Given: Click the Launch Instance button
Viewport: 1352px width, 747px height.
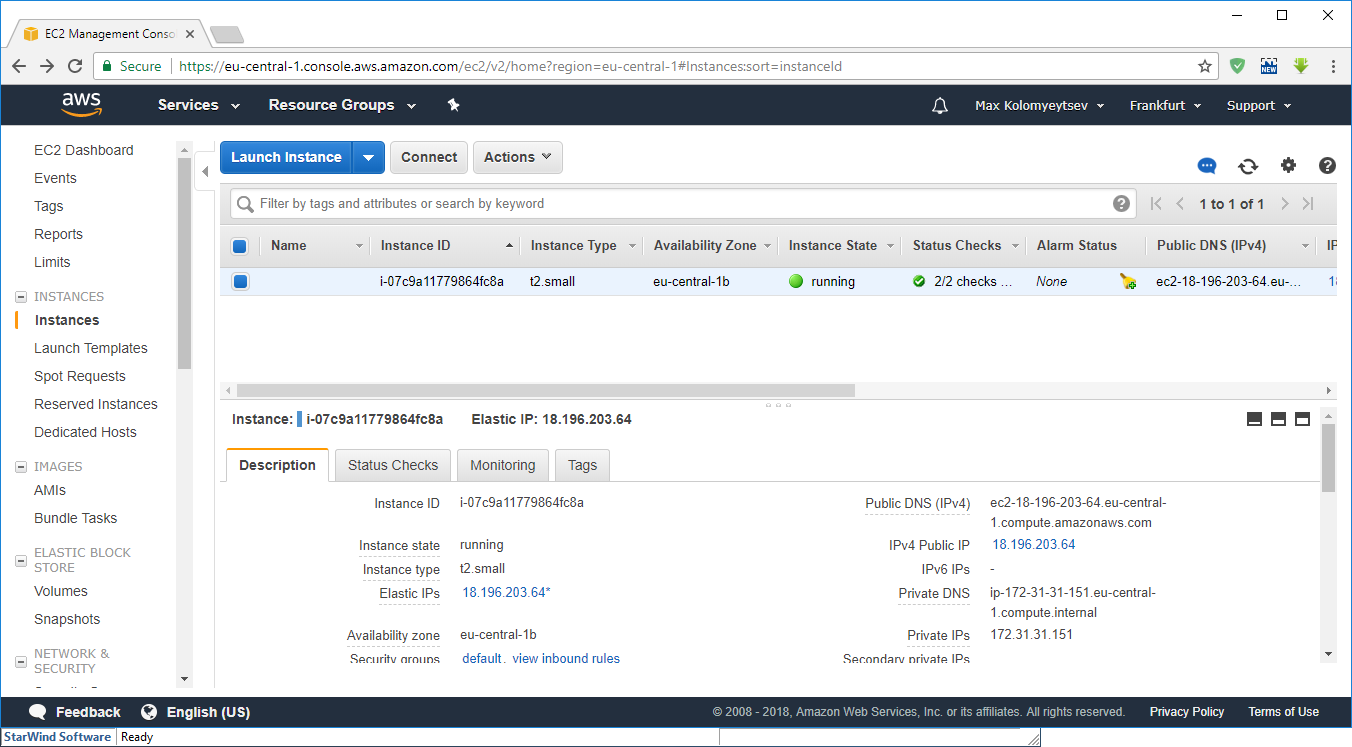Looking at the screenshot, I should 287,157.
